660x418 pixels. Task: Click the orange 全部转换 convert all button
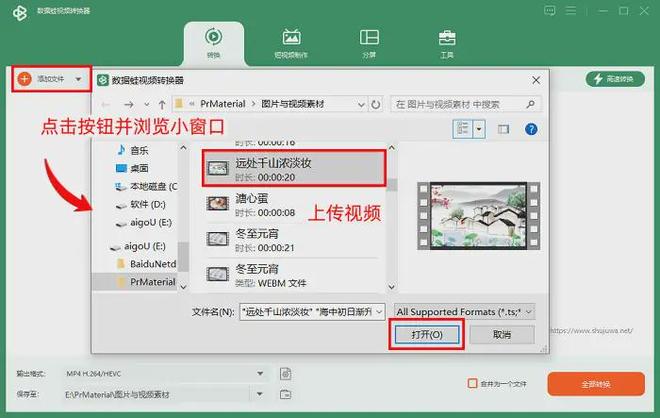click(x=596, y=384)
